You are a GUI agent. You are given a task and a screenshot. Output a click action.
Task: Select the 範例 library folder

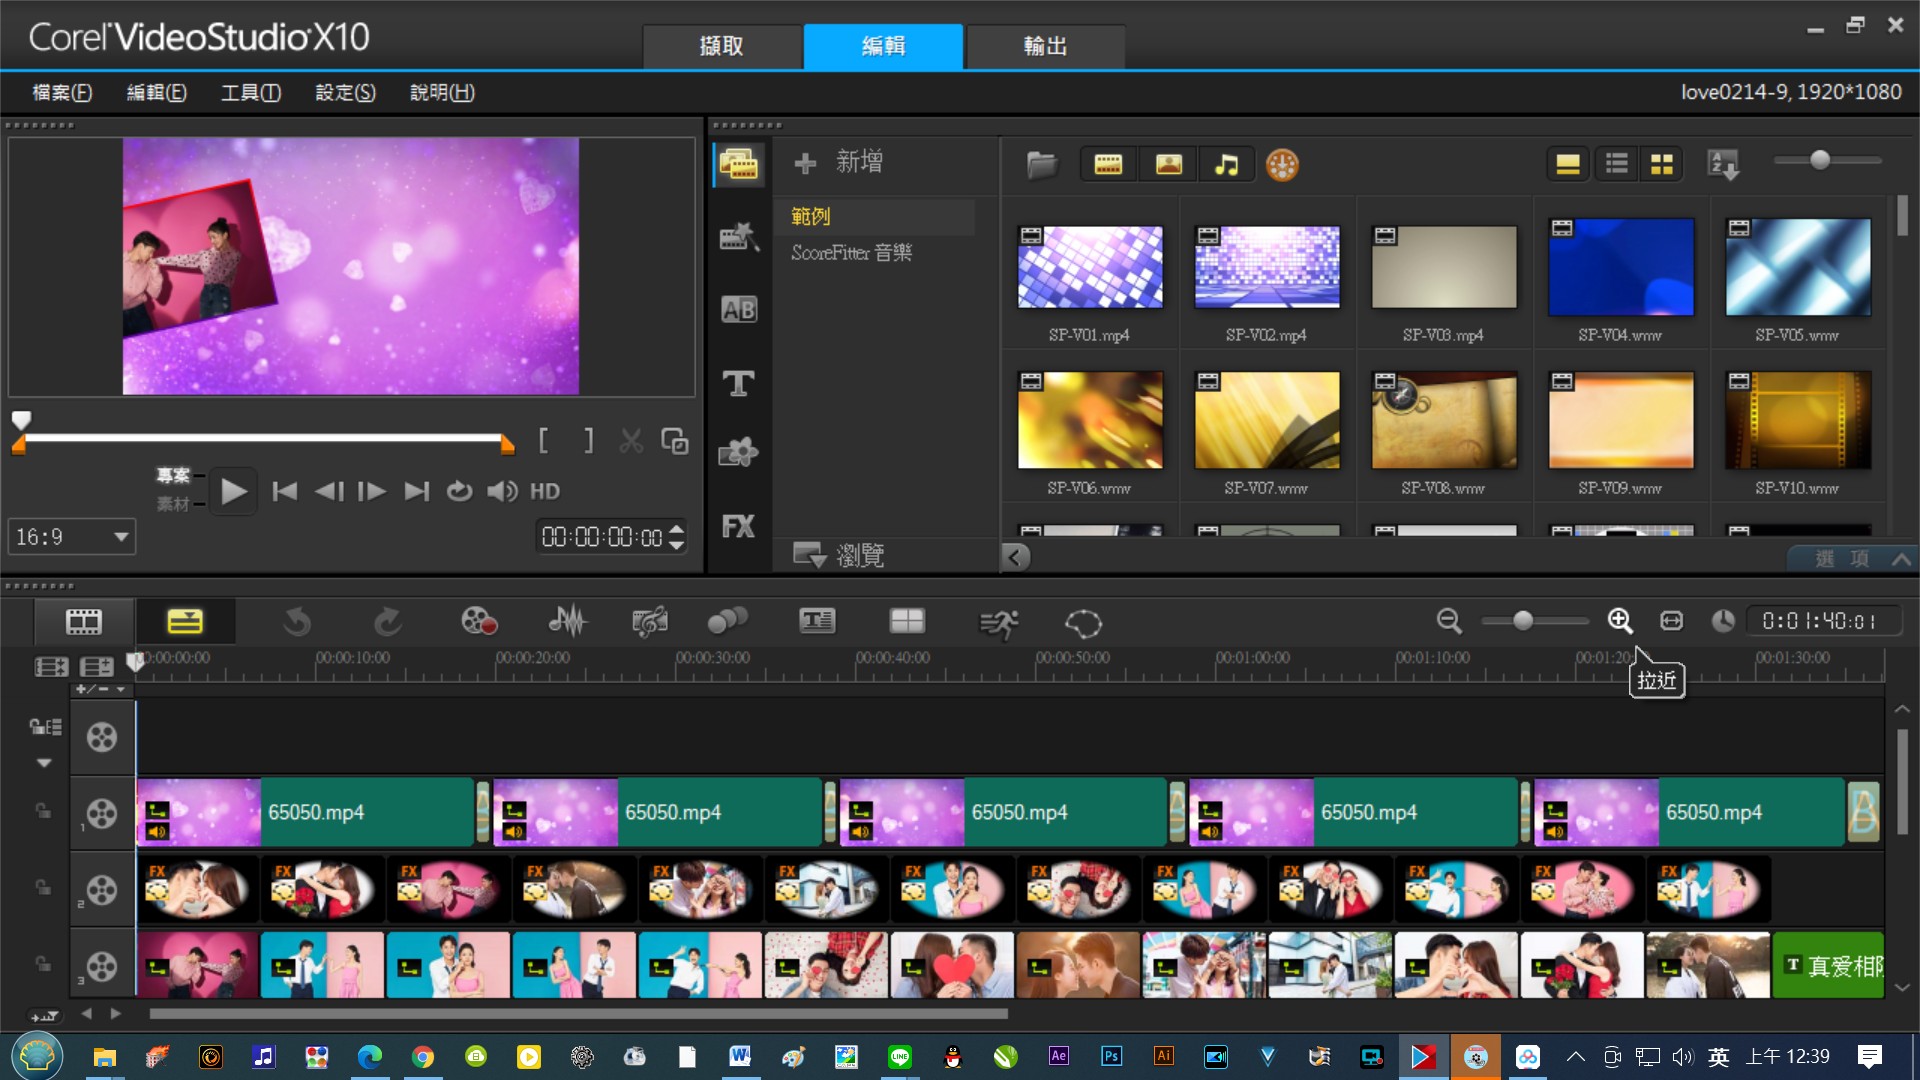(811, 216)
